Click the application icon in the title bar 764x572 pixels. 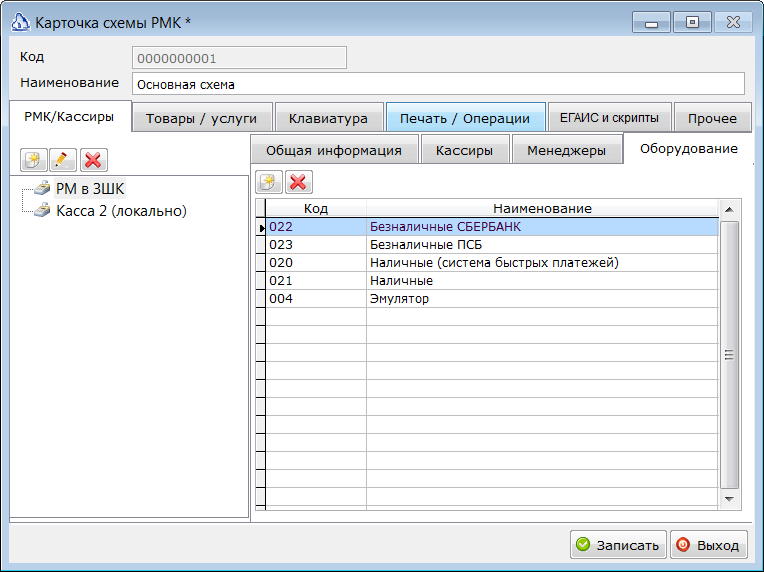pyautogui.click(x=20, y=22)
